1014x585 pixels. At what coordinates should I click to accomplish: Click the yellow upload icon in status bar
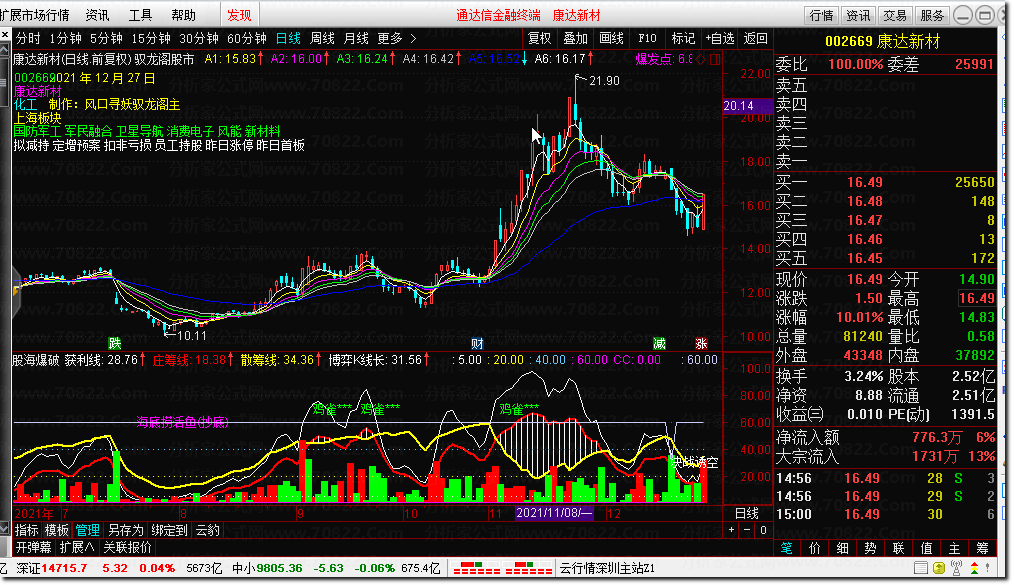(x=939, y=568)
